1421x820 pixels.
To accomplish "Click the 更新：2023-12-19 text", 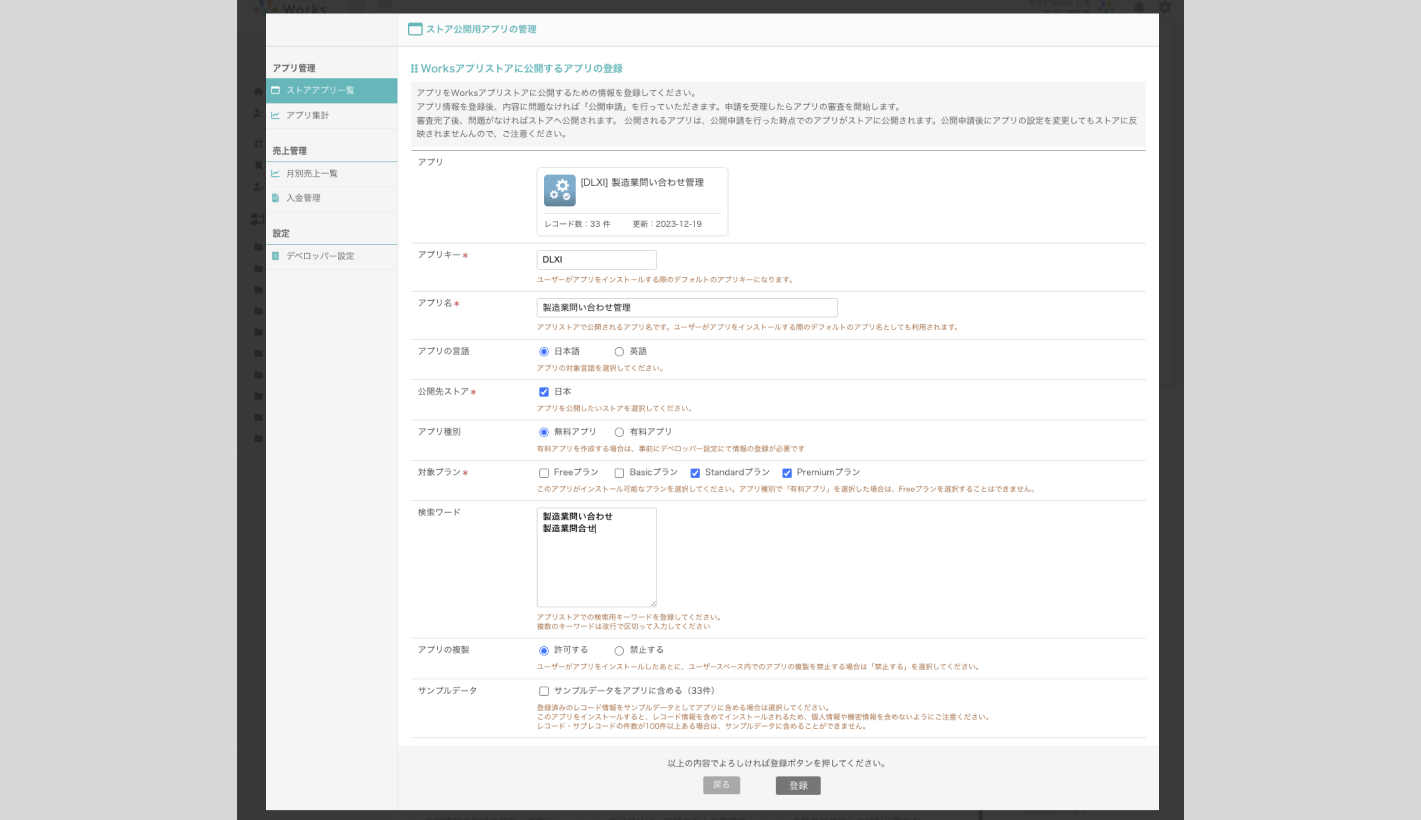I will point(667,224).
